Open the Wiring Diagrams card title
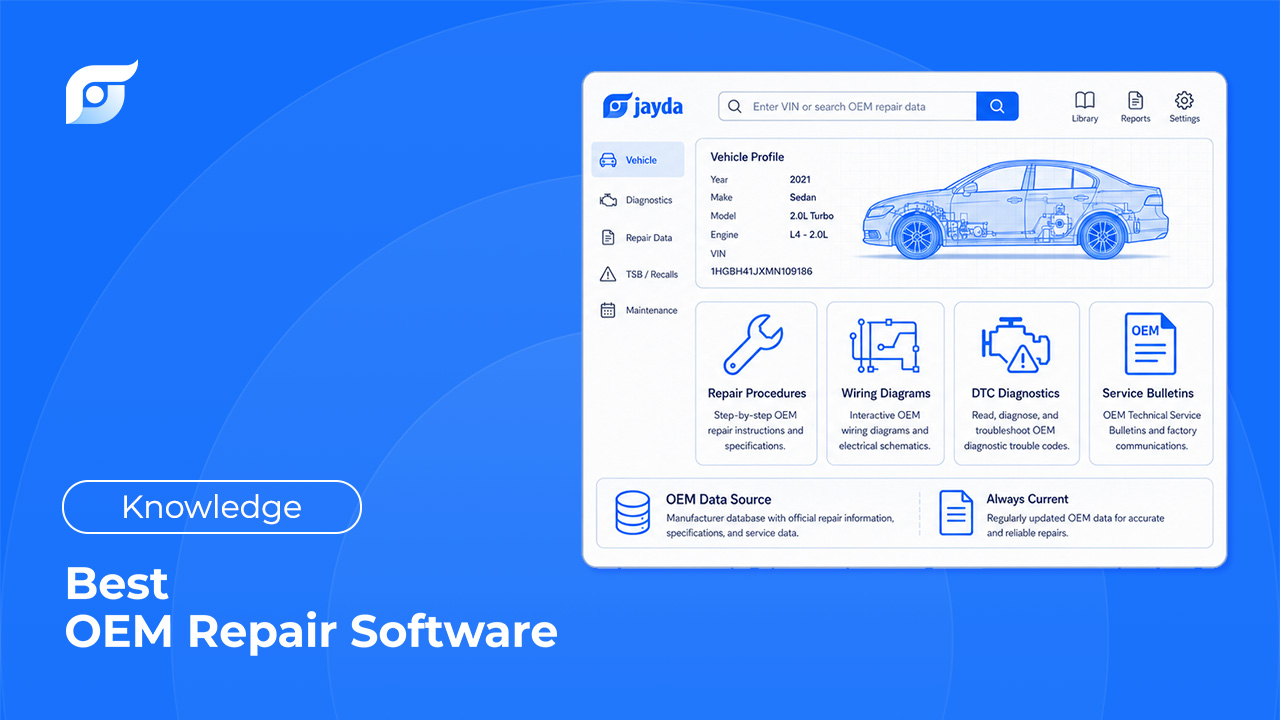 (x=886, y=393)
